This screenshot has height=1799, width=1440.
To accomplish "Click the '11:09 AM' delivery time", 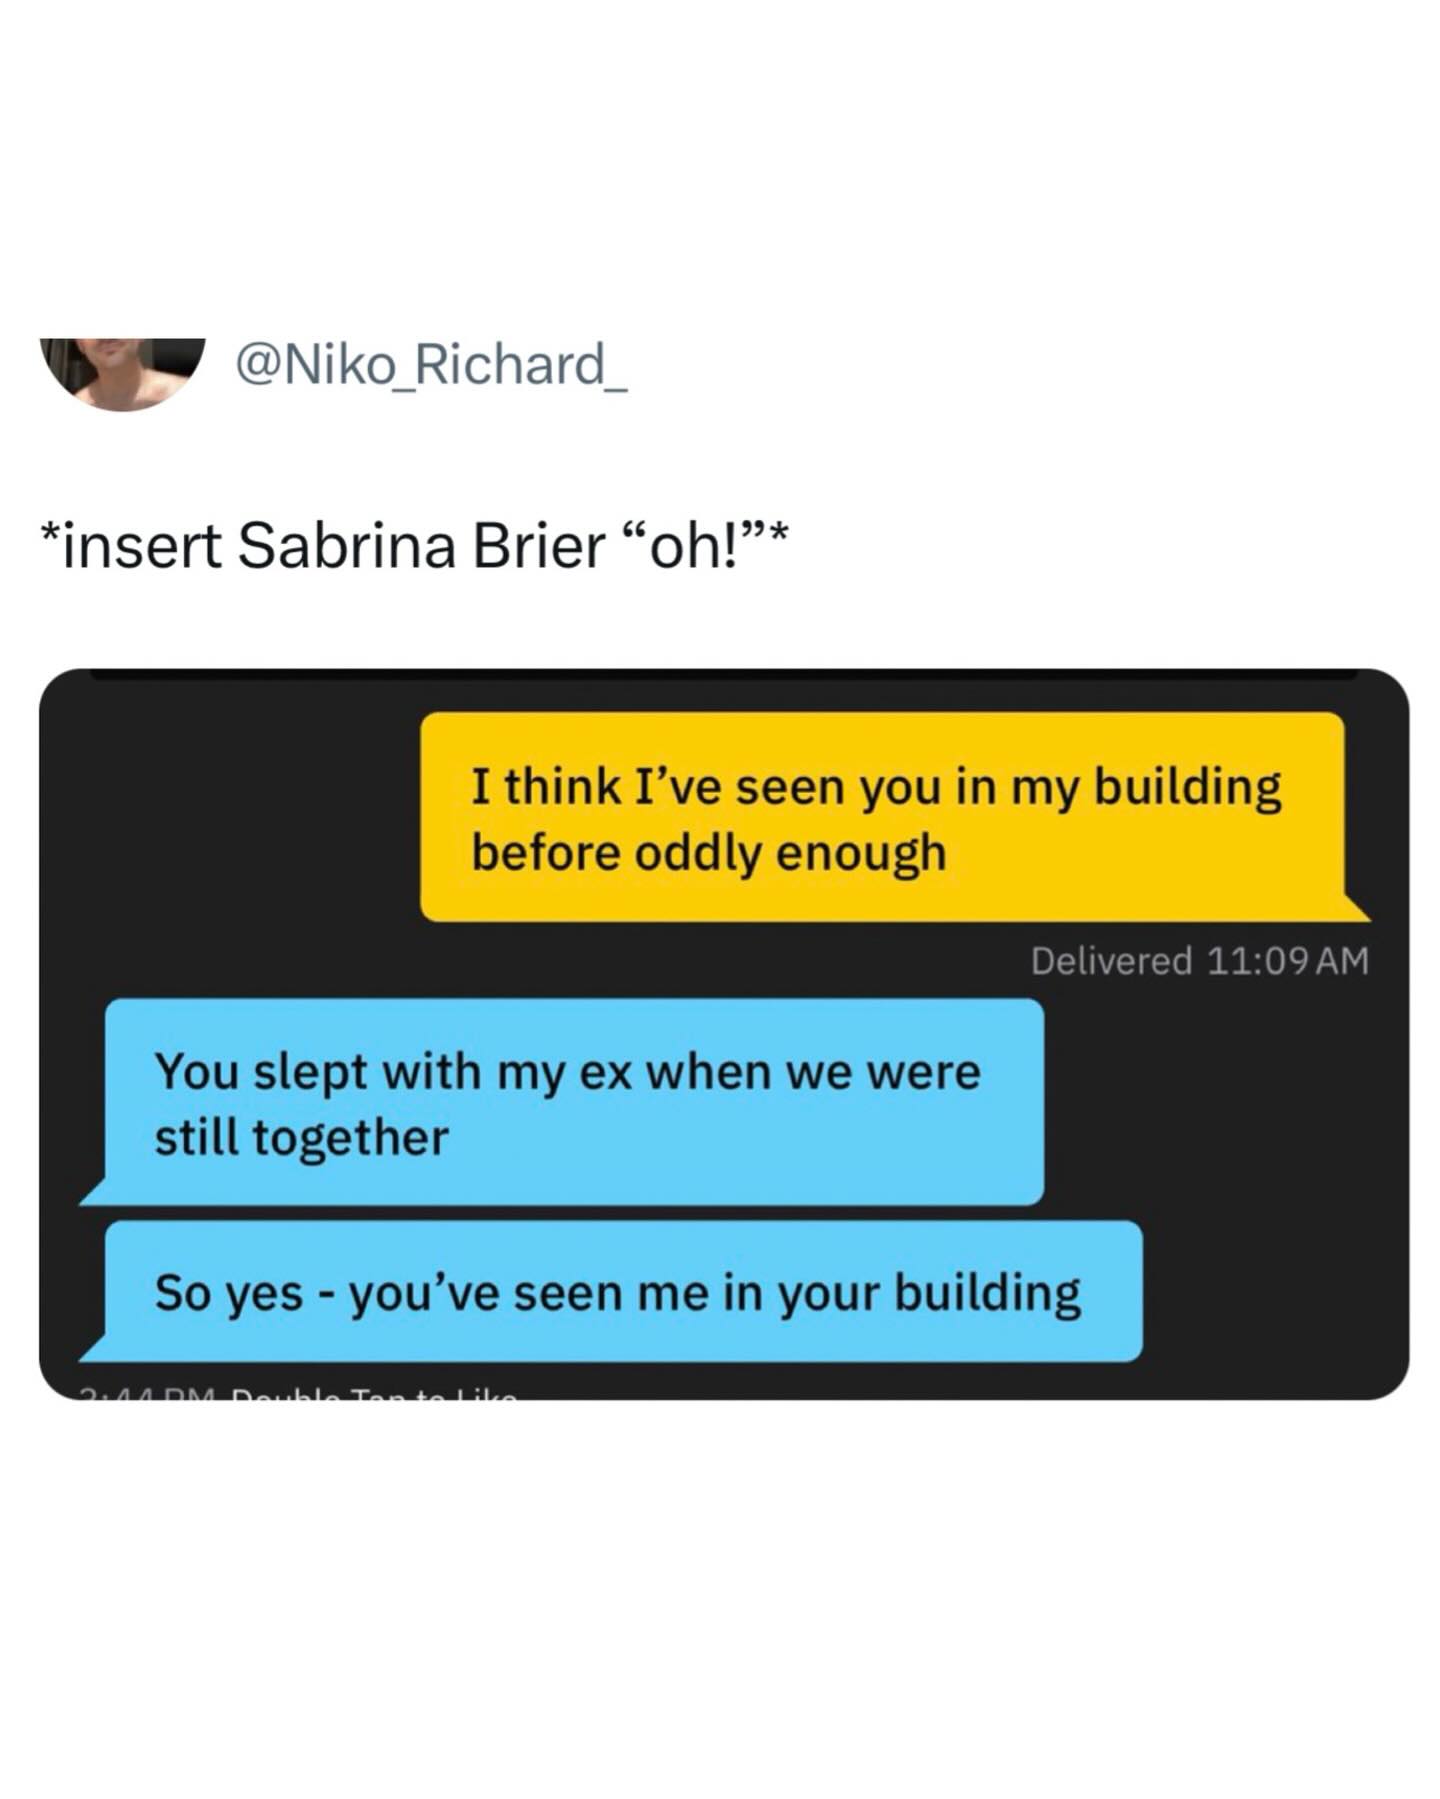I will pos(1287,961).
